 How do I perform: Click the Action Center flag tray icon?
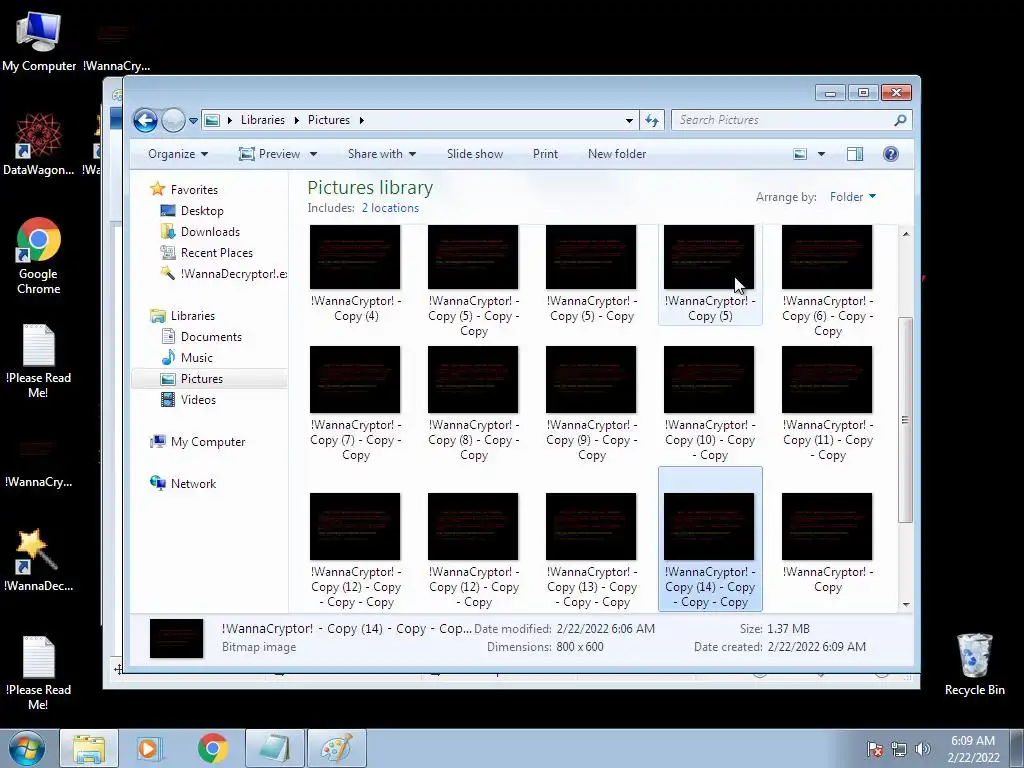click(874, 749)
